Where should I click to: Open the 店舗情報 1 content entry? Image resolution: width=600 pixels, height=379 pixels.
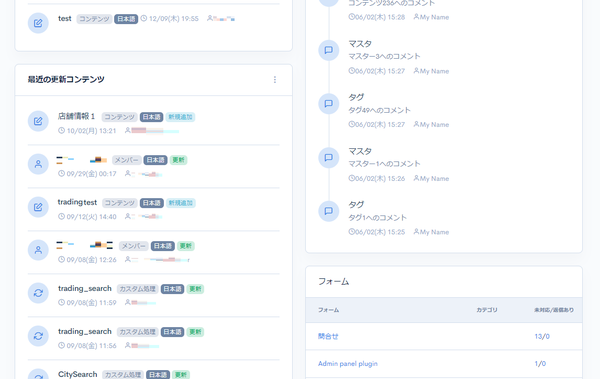[x=76, y=116]
